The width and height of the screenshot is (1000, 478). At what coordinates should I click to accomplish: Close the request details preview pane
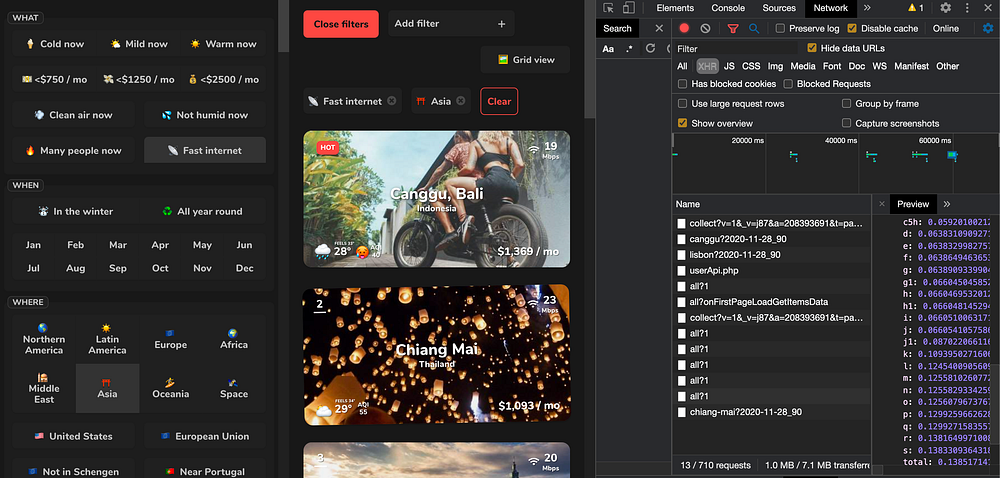pos(882,204)
